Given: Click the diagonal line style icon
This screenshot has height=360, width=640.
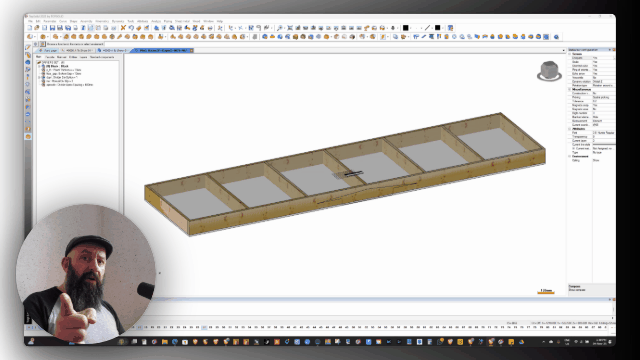Looking at the screenshot, I should tap(427, 28).
